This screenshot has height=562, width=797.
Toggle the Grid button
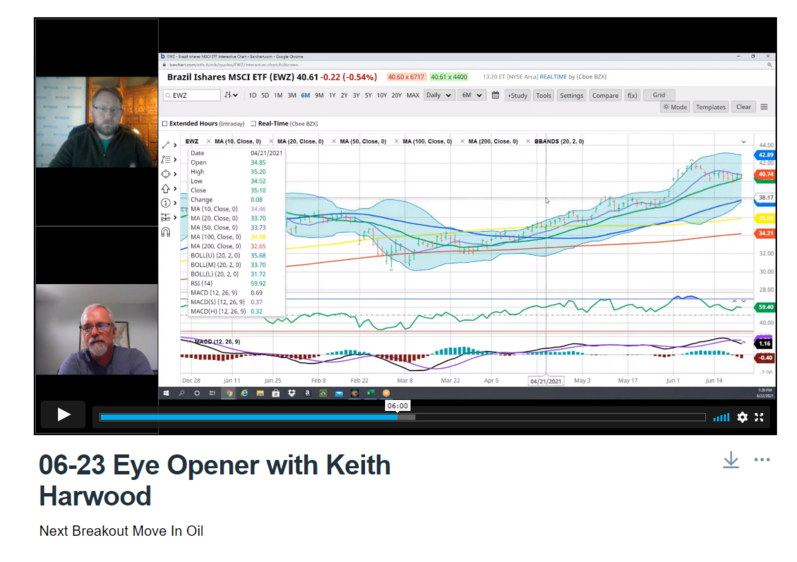(x=659, y=95)
